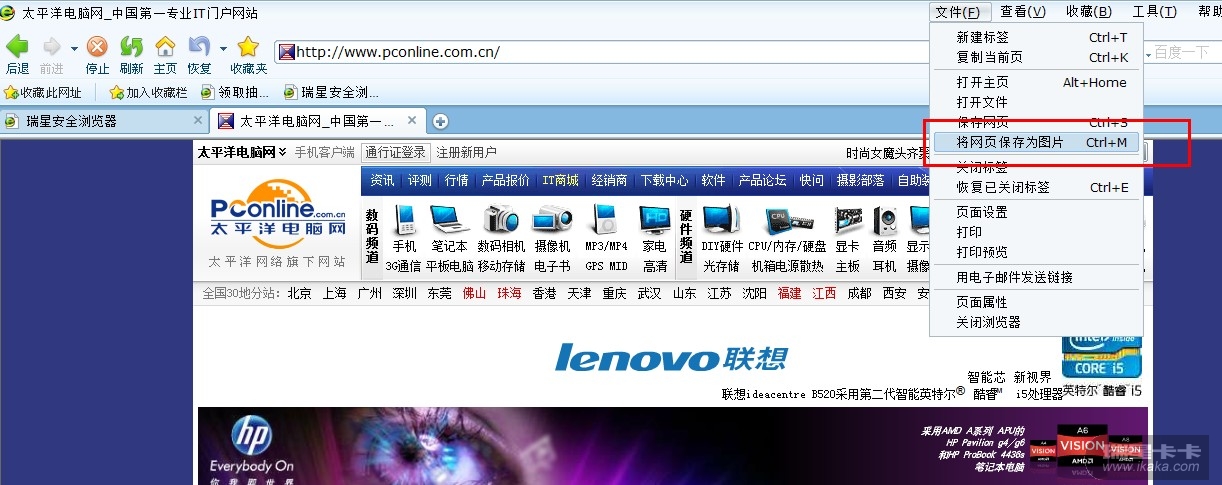Click the PConline logo
This screenshot has height=485, width=1222.
point(278,214)
